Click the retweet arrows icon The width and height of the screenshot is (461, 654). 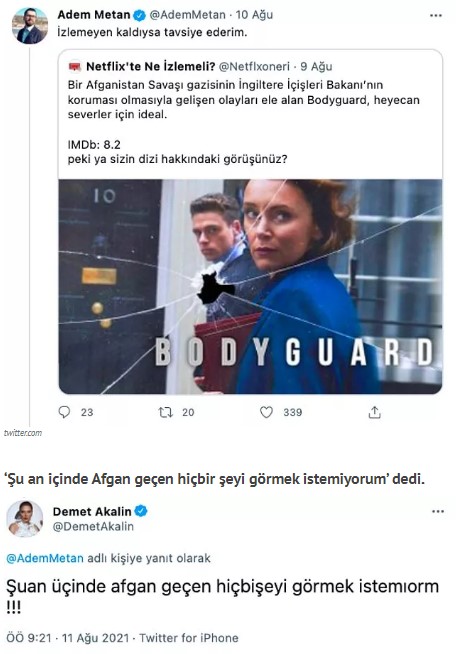(x=166, y=413)
